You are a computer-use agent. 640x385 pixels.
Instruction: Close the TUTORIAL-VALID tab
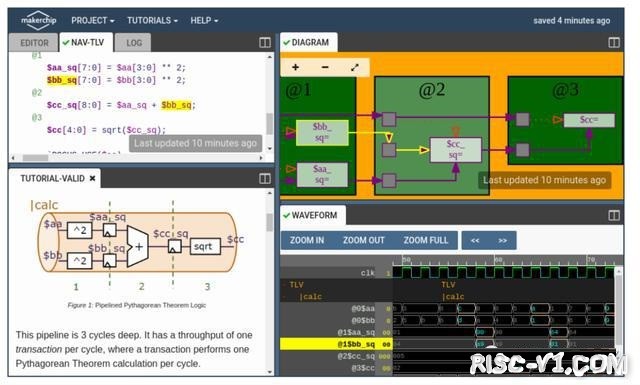(93, 178)
